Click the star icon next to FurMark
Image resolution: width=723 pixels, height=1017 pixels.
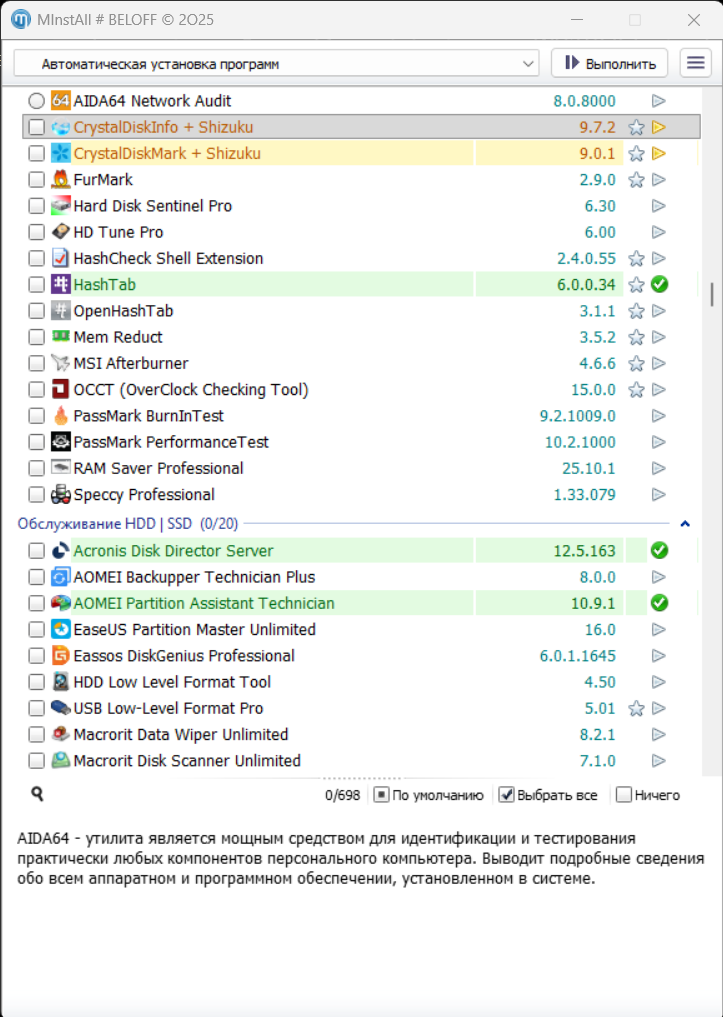(636, 180)
